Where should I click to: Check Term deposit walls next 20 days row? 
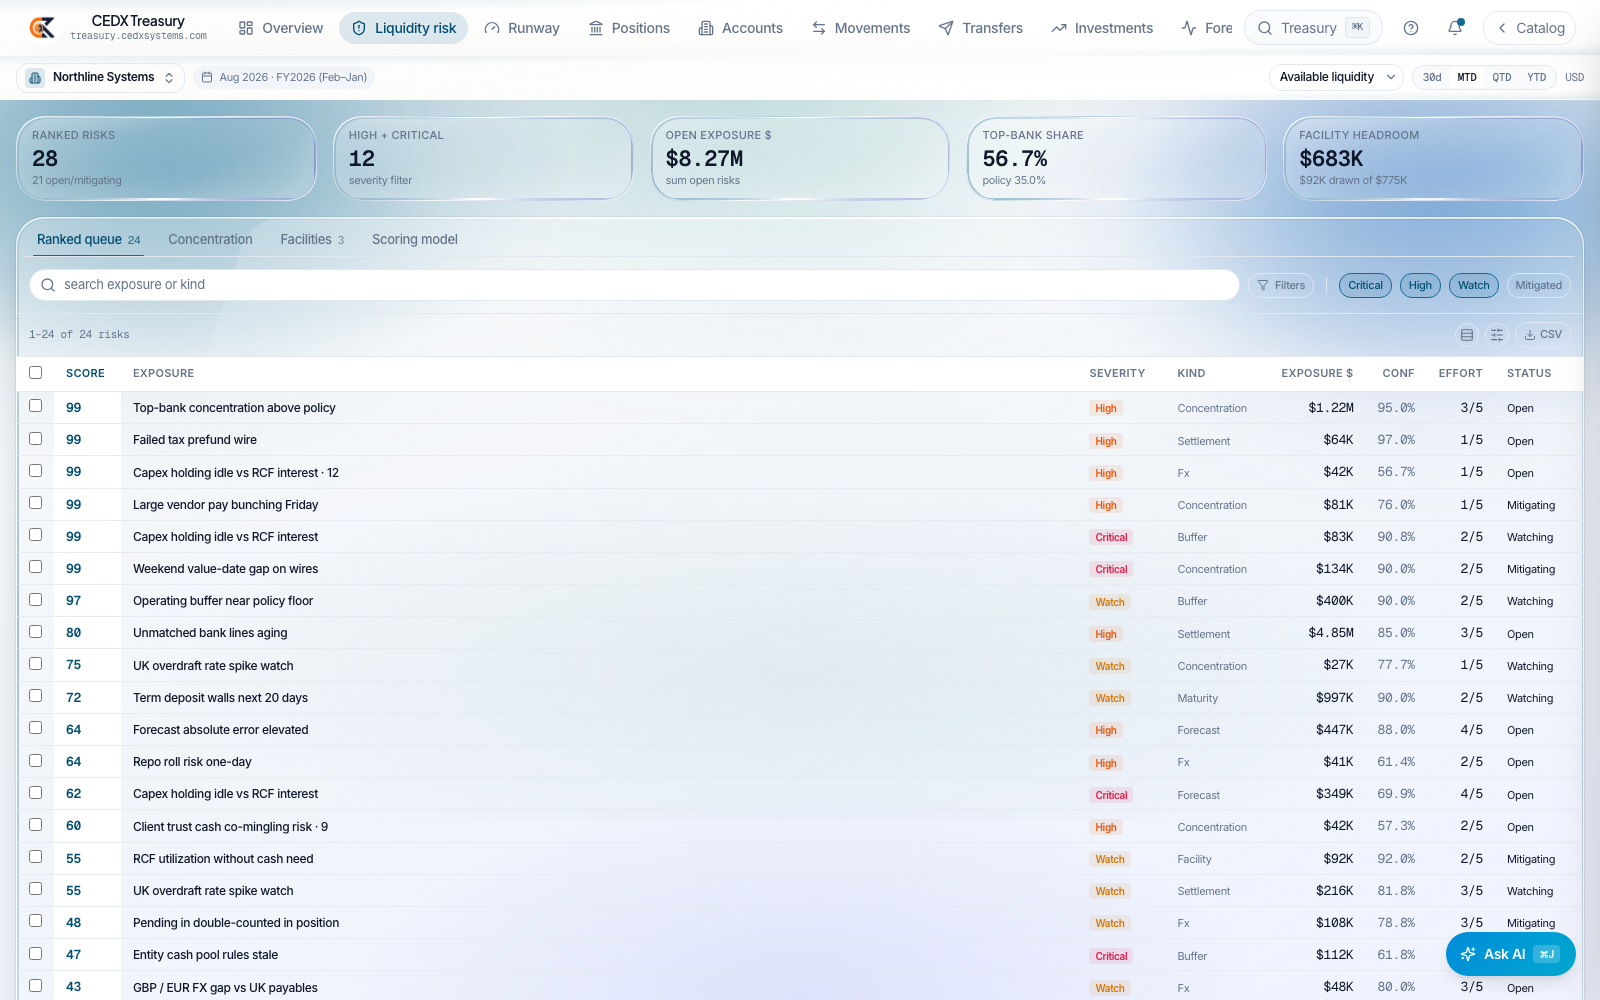point(36,696)
